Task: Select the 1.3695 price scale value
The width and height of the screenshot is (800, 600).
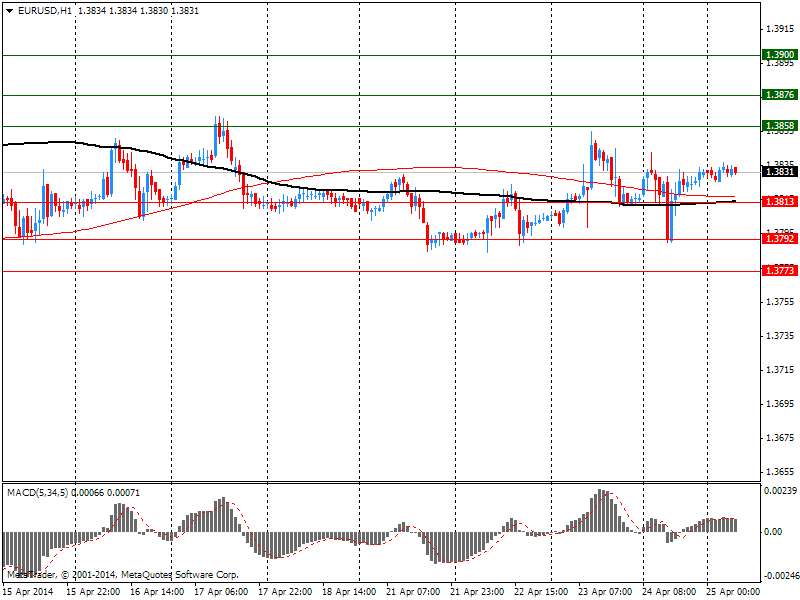Action: (780, 404)
